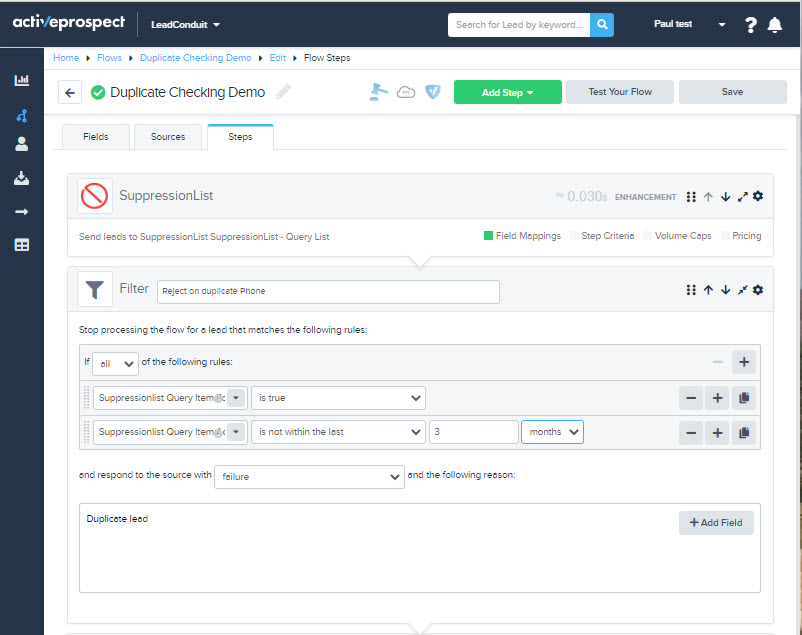802x635 pixels.
Task: Open Pricing of SuppressionList step
Action: pyautogui.click(x=741, y=236)
